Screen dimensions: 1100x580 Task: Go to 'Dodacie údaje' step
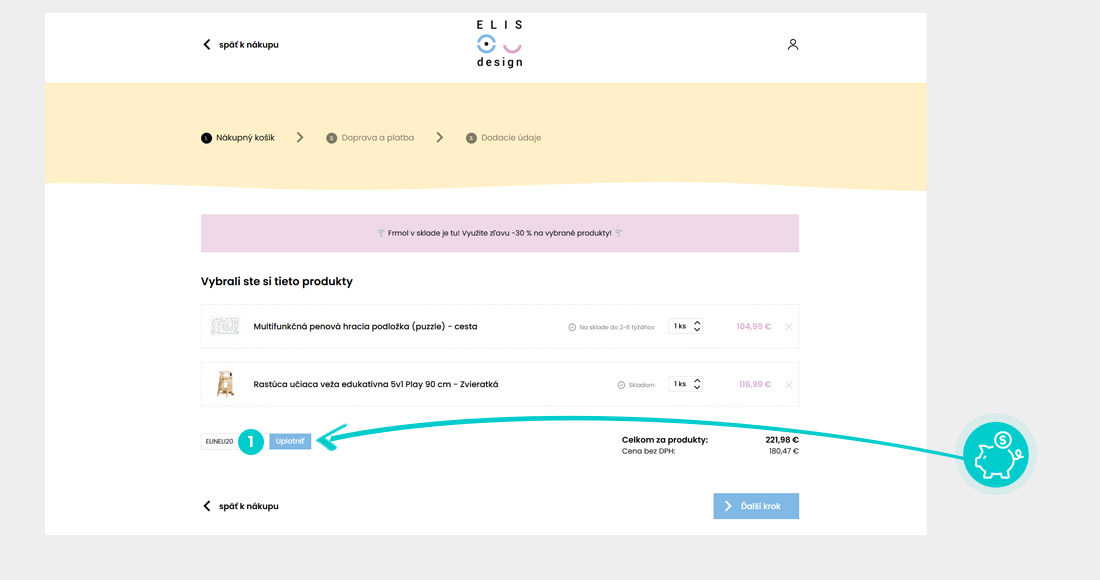[504, 137]
